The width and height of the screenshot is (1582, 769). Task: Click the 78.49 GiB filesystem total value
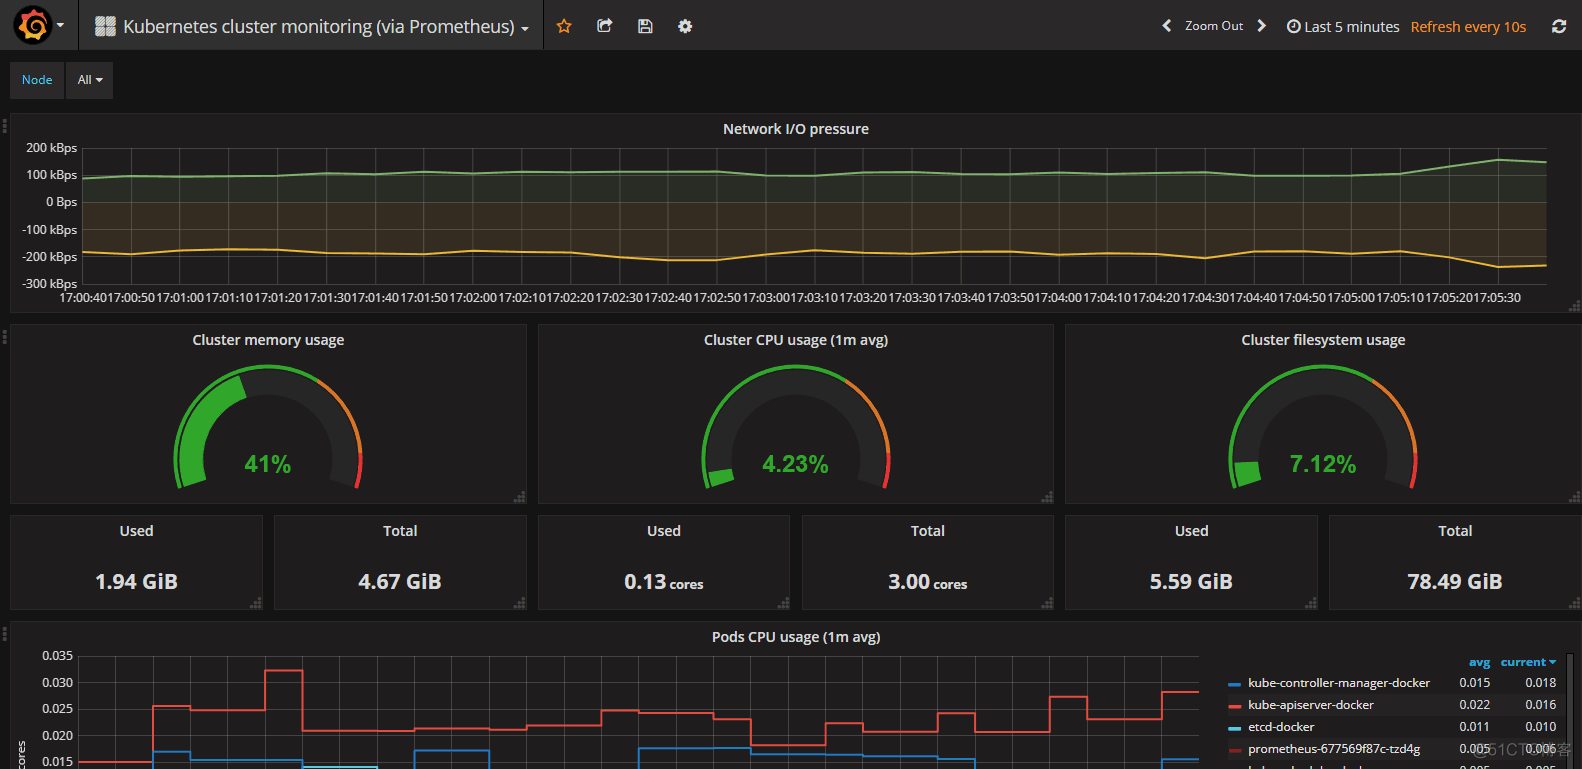[x=1455, y=582]
